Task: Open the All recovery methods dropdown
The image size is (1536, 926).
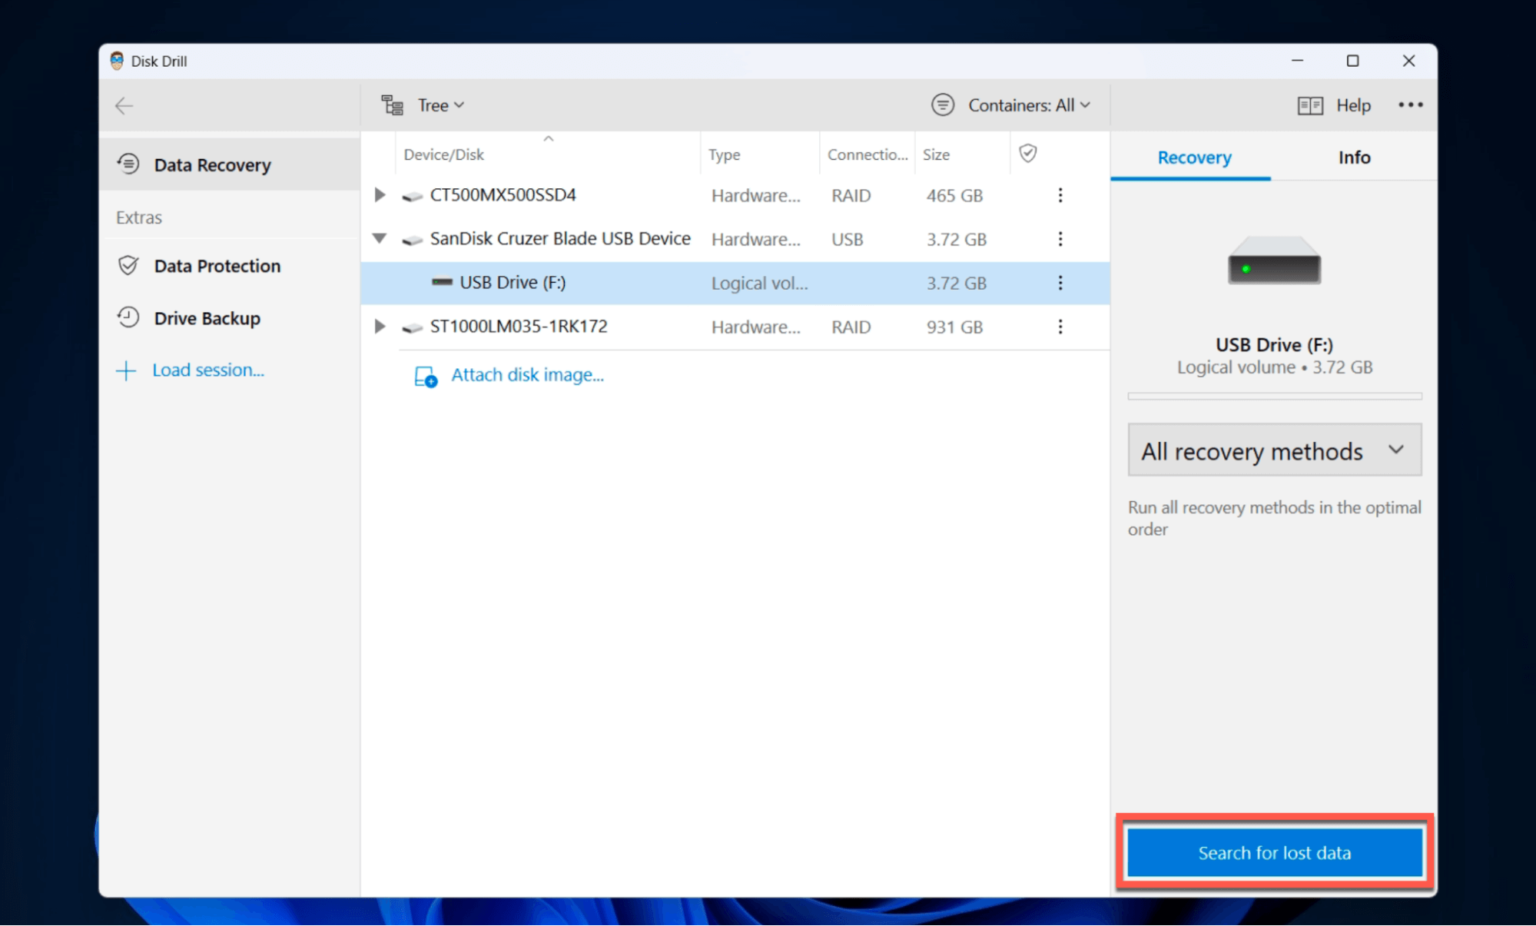Action: 1274,450
